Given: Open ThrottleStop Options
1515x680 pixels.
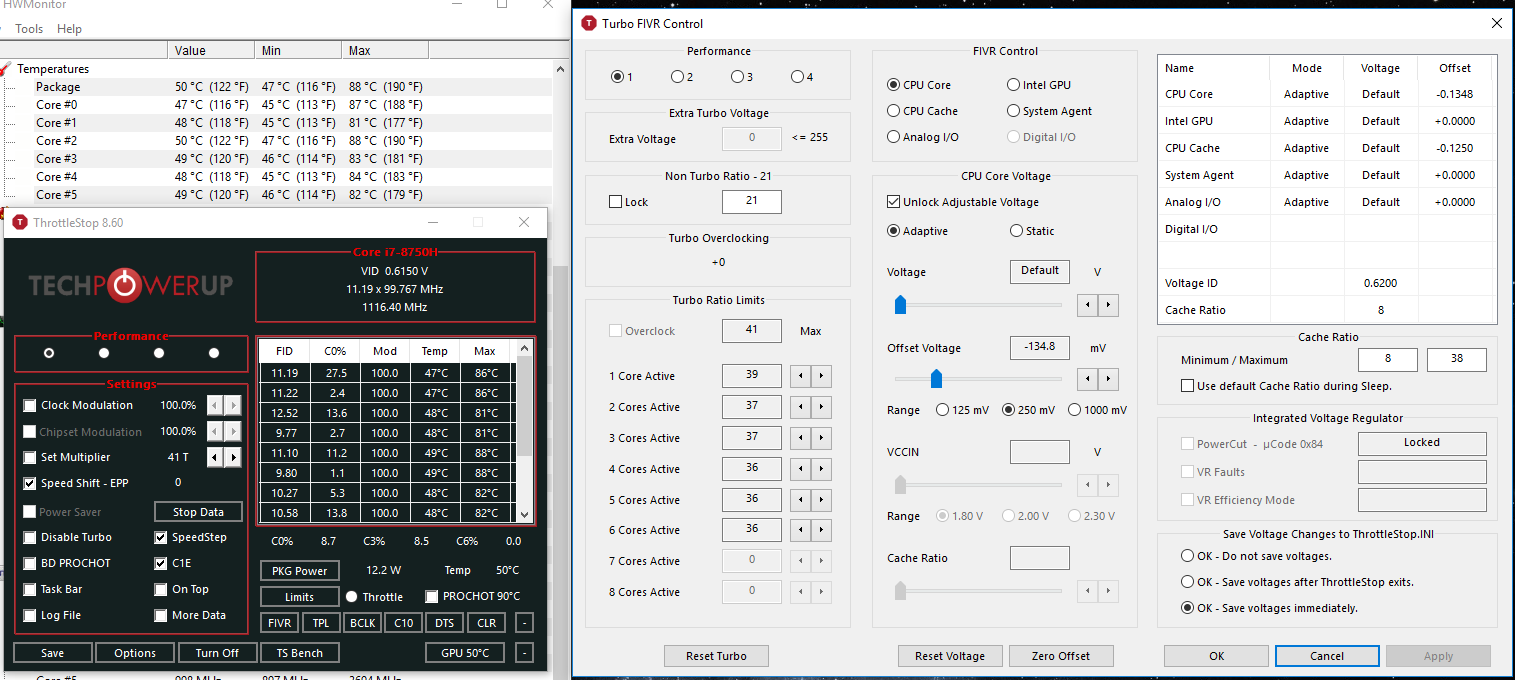Looking at the screenshot, I should pos(135,653).
